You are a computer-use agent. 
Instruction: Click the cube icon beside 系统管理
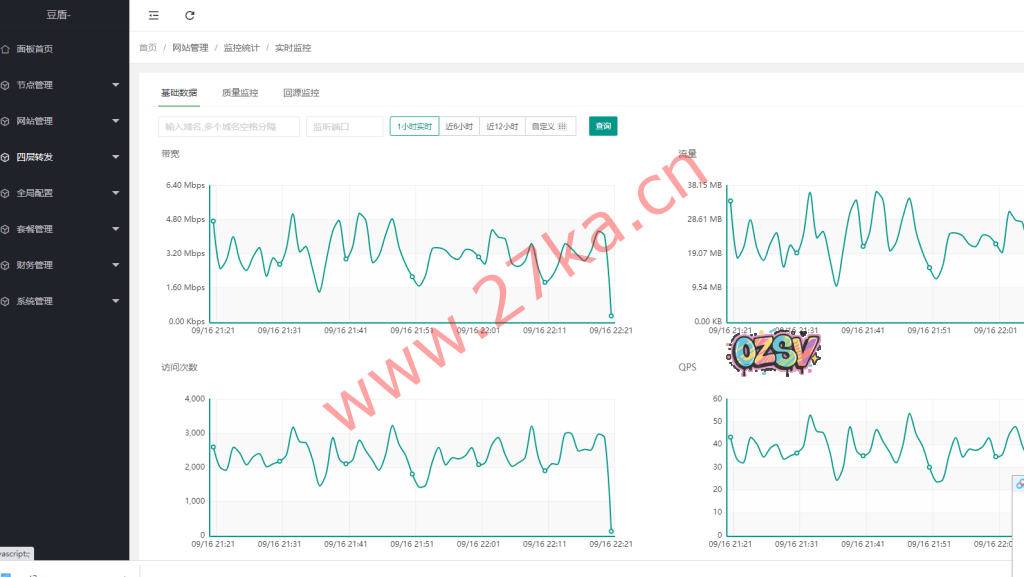pos(6,301)
